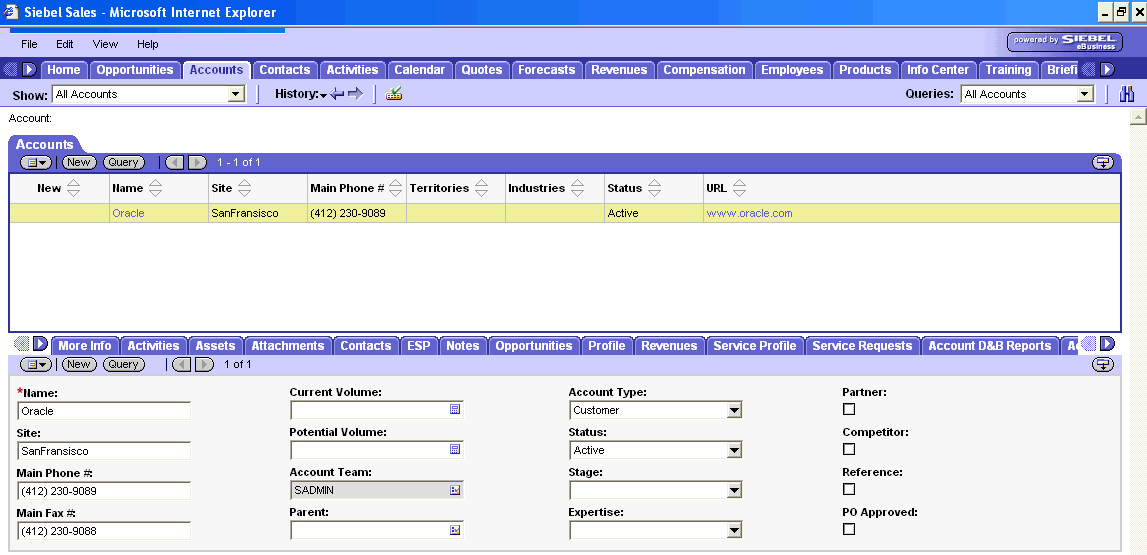This screenshot has height=555, width=1147.
Task: Switch to the Opportunities screen tab
Action: click(x=135, y=70)
